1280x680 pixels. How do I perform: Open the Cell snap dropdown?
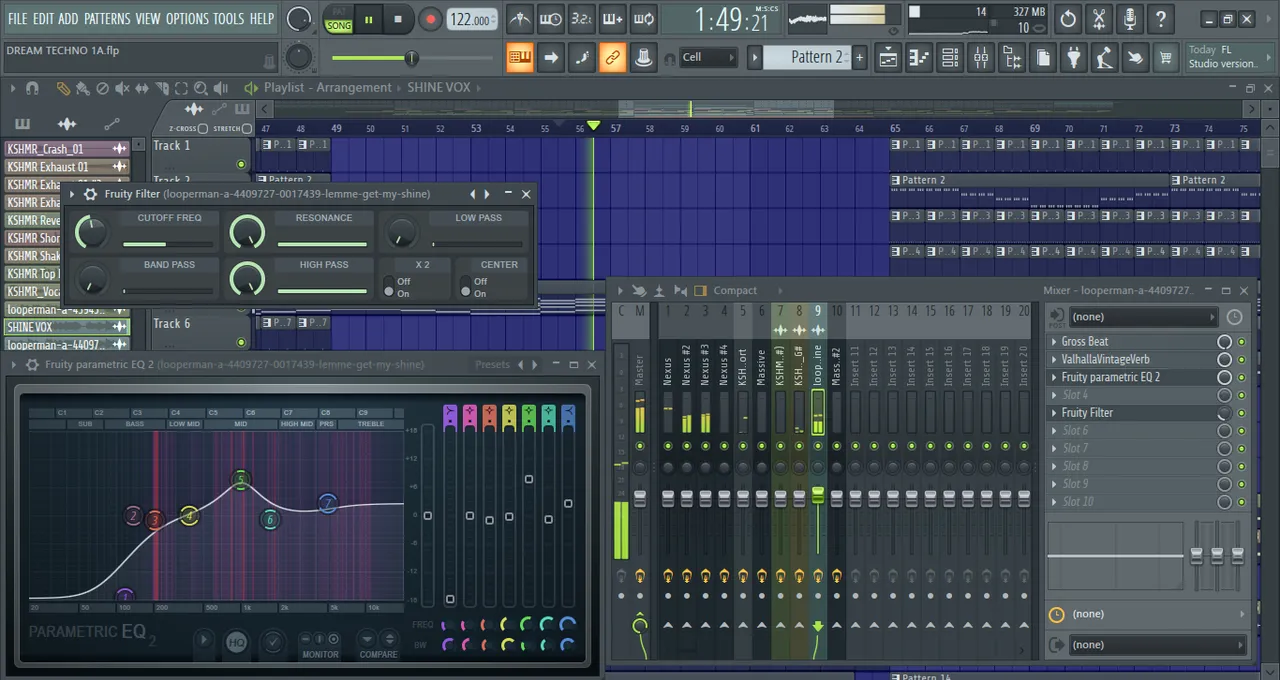(x=708, y=57)
